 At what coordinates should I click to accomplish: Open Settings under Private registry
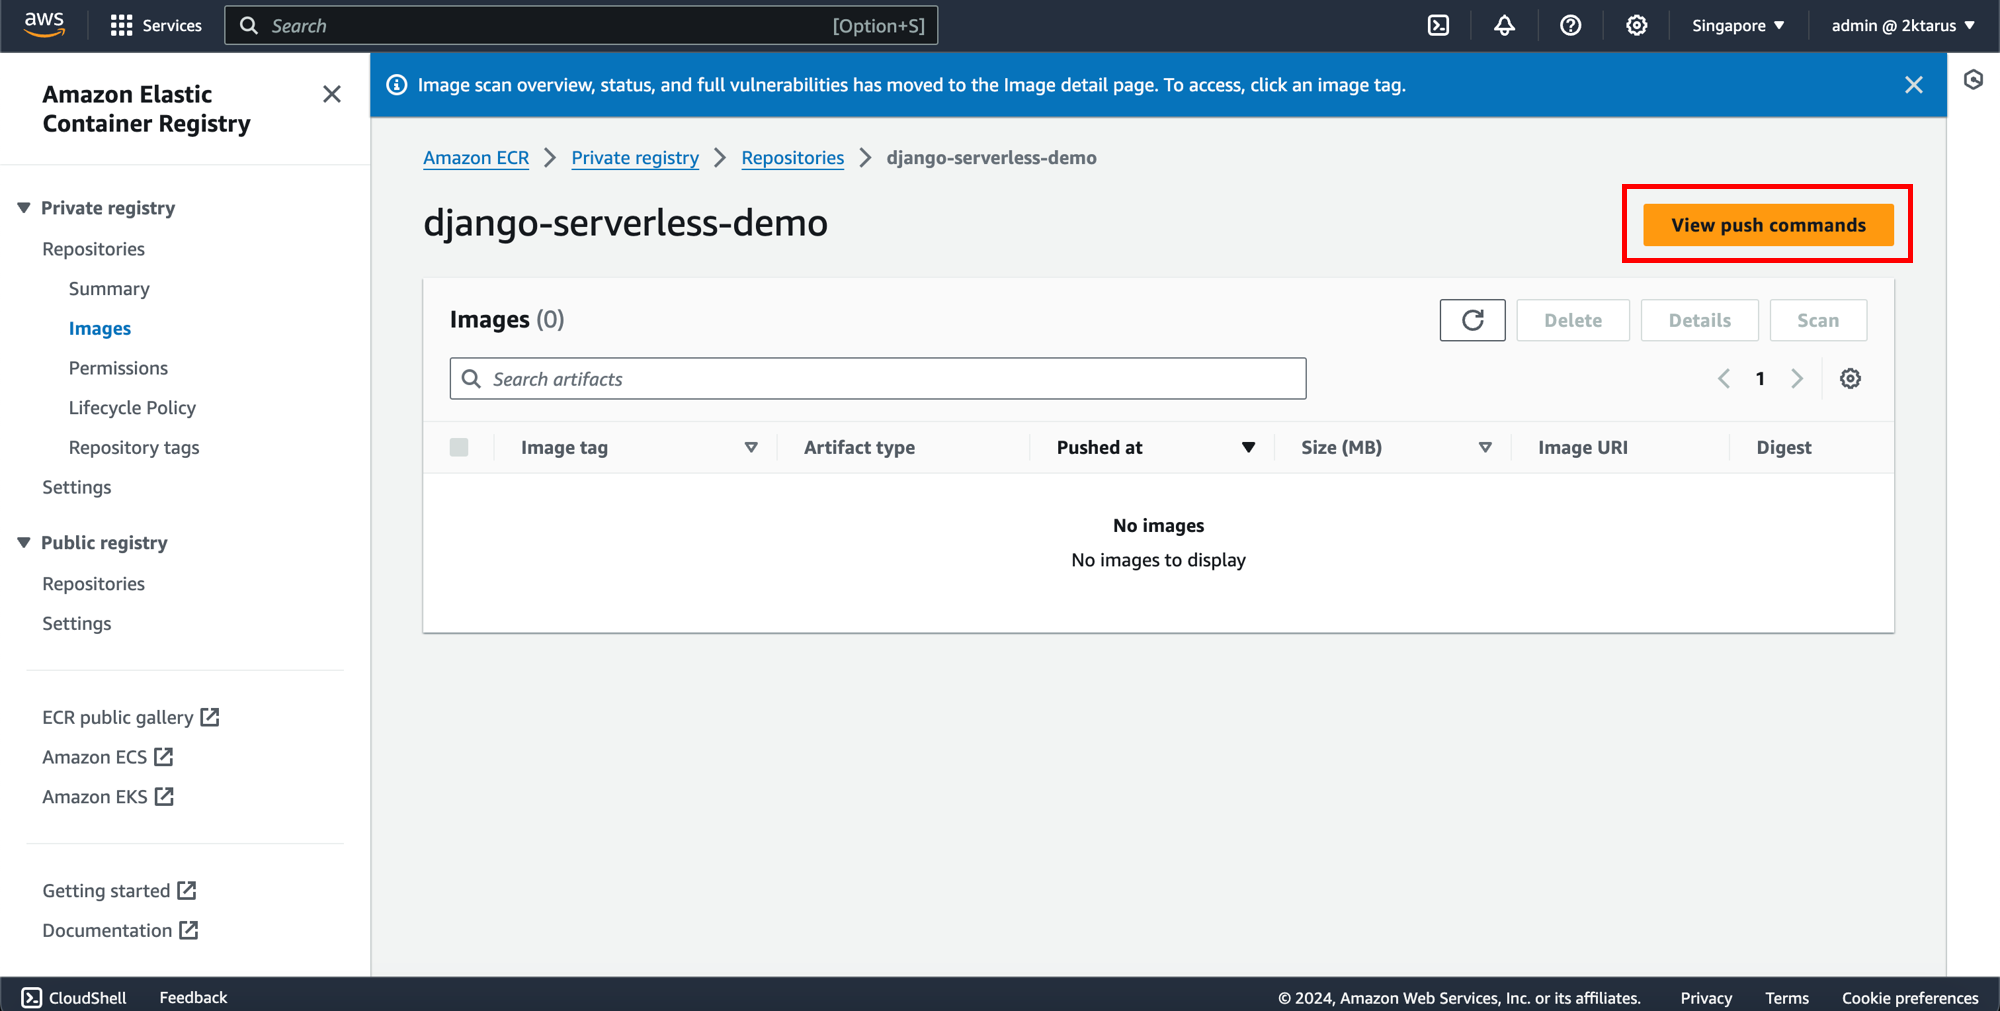pyautogui.click(x=77, y=486)
